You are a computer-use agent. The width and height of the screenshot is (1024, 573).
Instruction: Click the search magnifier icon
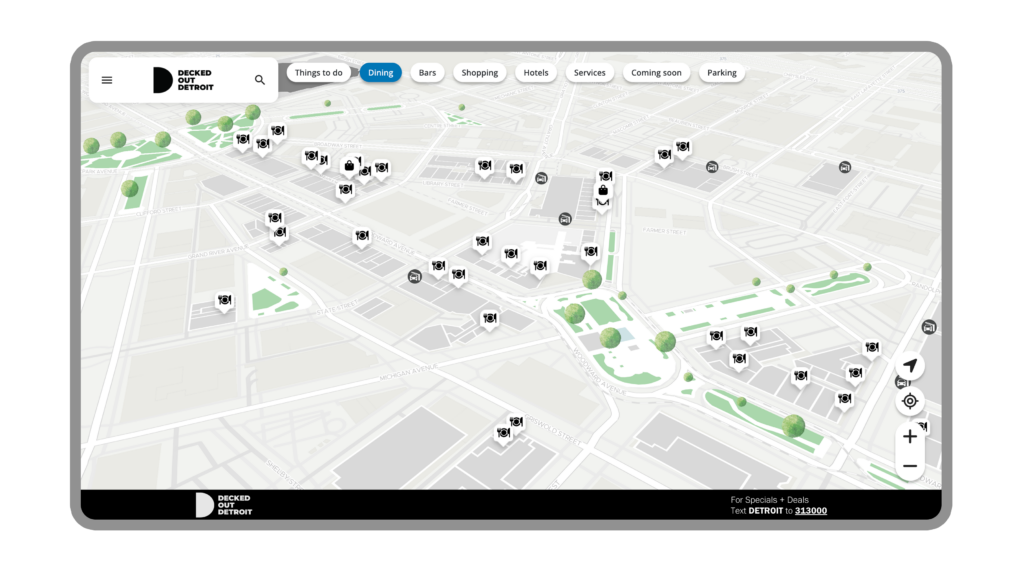(260, 80)
